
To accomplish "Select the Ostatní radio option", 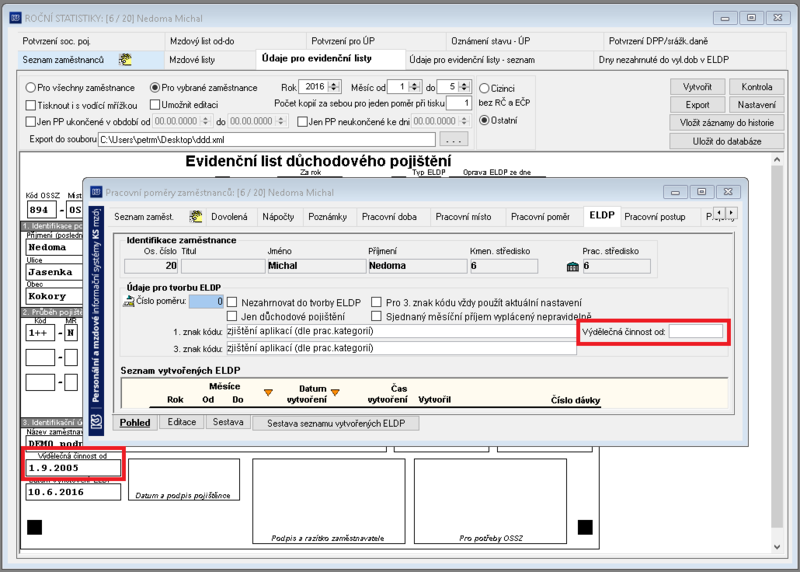I will click(484, 120).
